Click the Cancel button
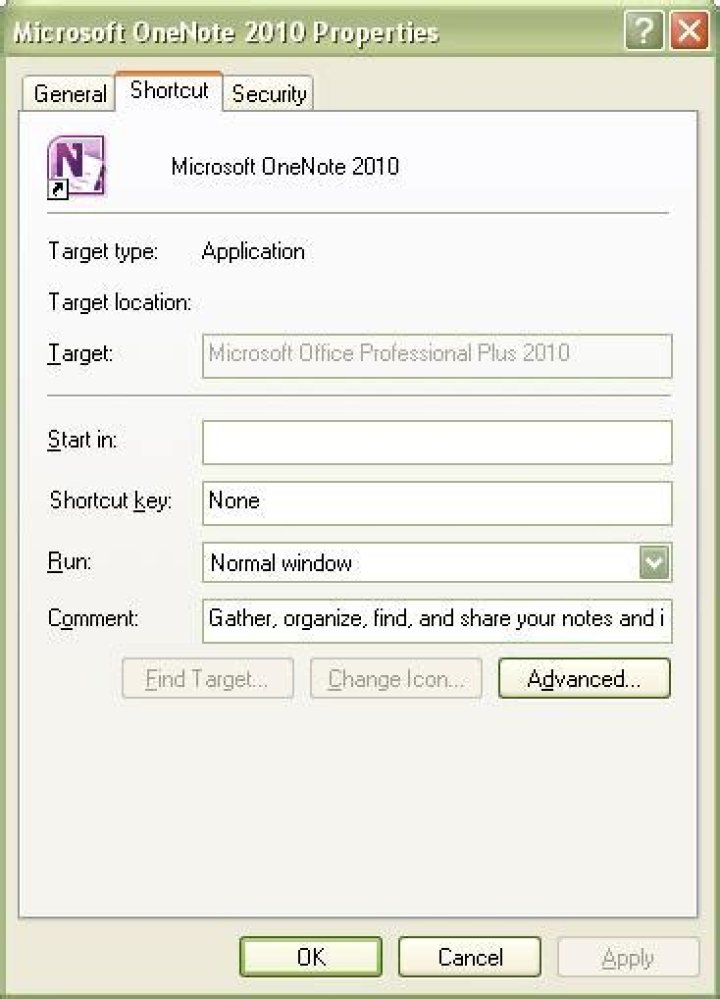 [470, 956]
